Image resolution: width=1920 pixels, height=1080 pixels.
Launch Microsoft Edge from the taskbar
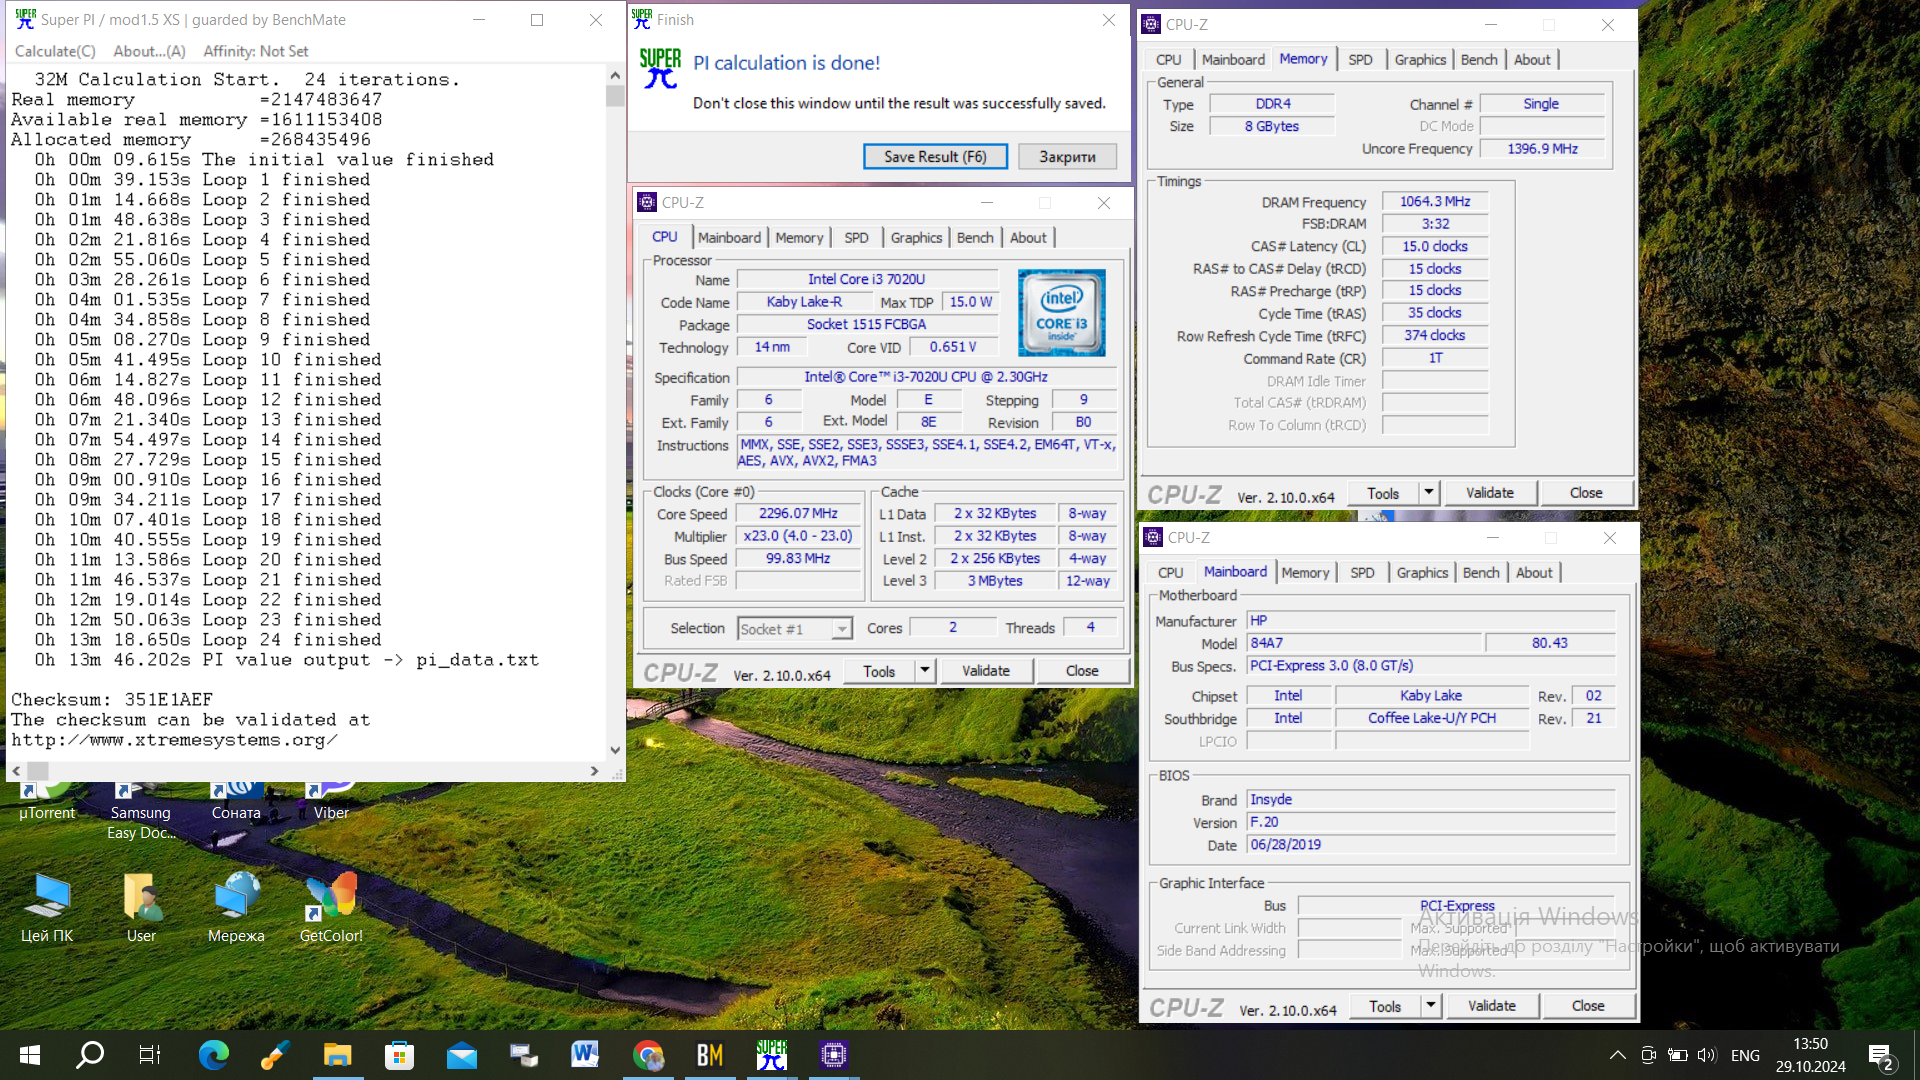[x=213, y=1055]
